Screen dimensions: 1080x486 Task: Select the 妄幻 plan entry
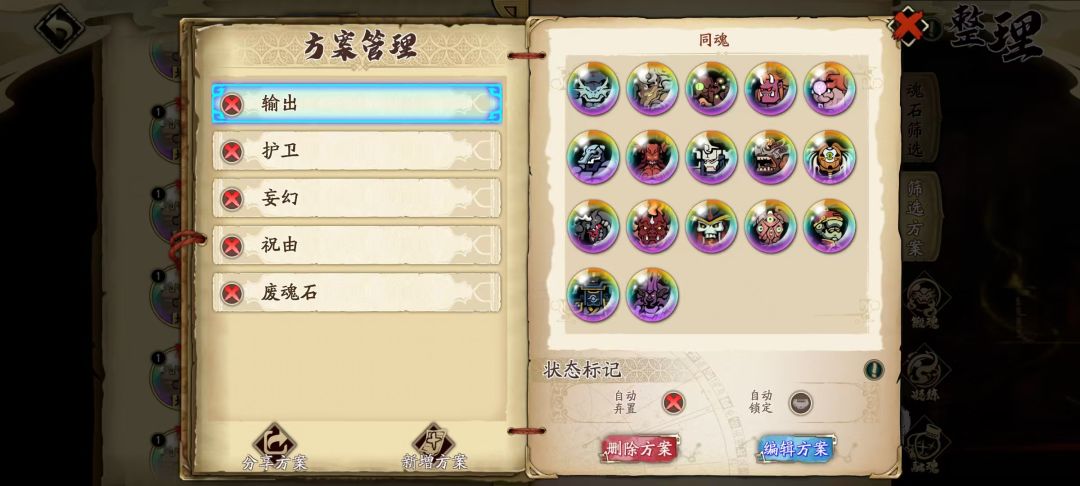tap(357, 198)
